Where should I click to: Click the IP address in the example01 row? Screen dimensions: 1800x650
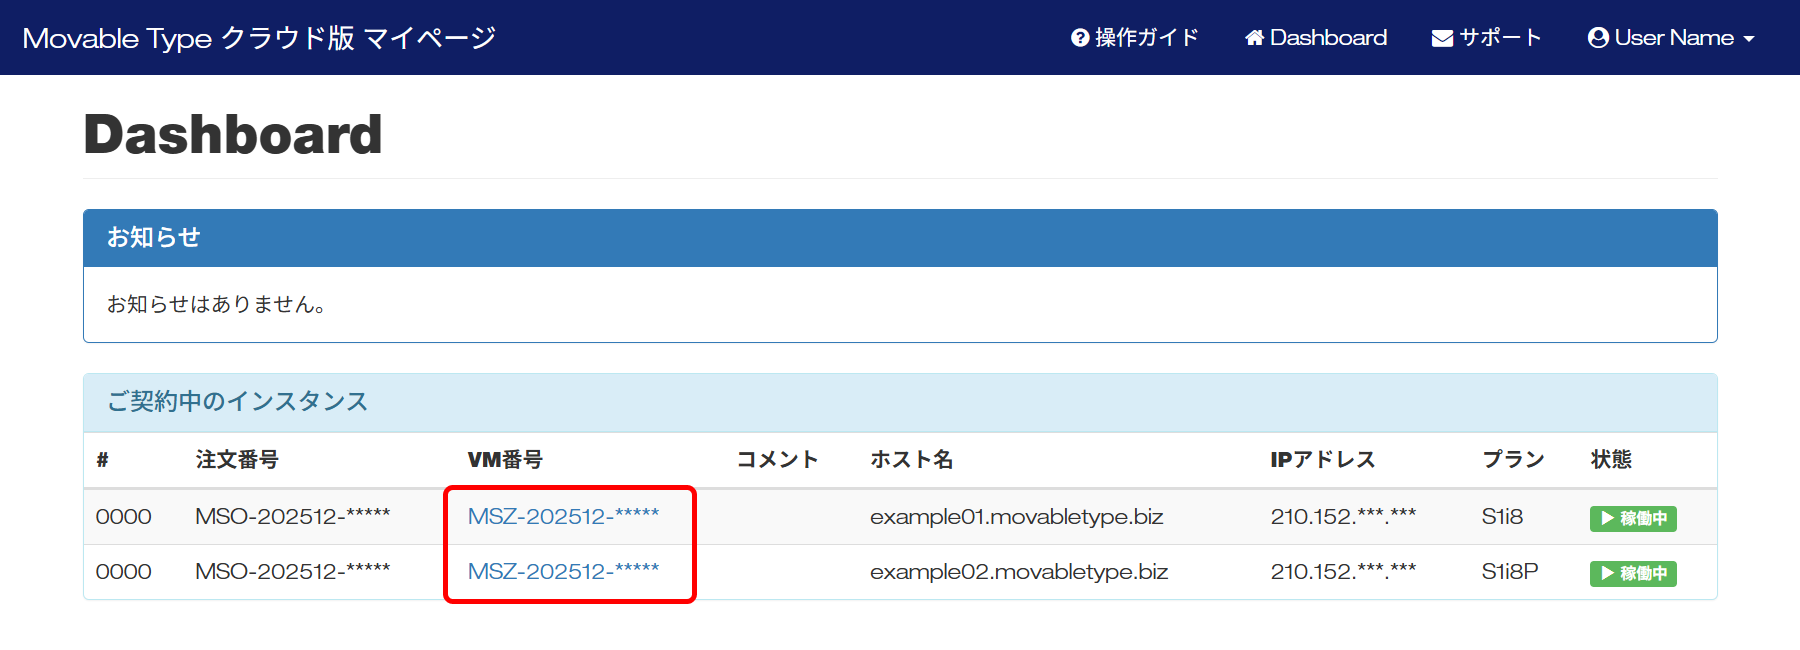click(x=1343, y=516)
